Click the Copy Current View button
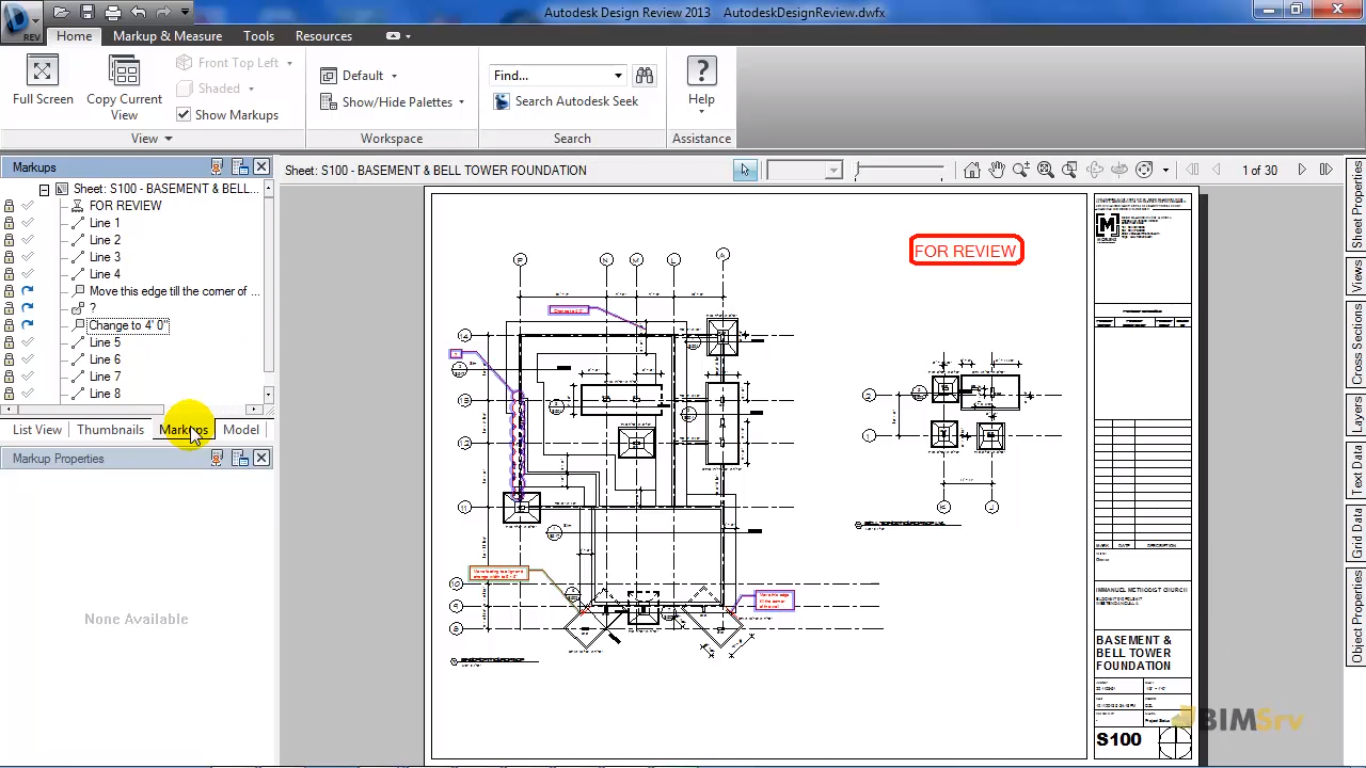The image size is (1366, 768). click(124, 88)
